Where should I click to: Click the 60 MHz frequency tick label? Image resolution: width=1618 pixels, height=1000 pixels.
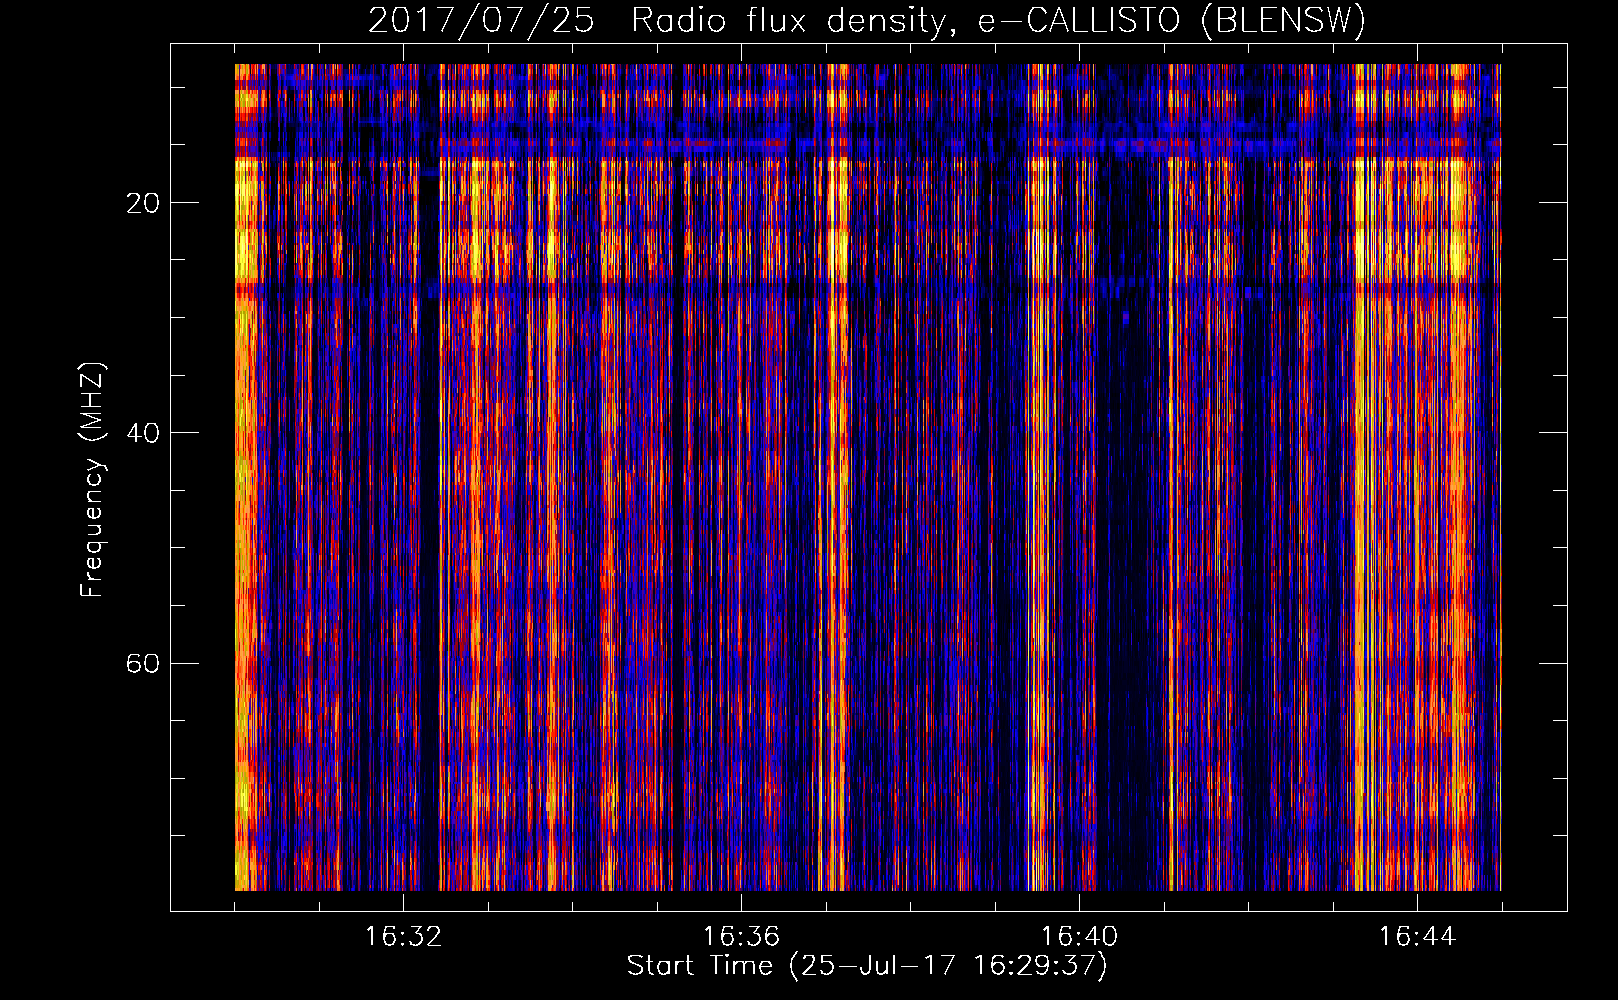pyautogui.click(x=143, y=663)
